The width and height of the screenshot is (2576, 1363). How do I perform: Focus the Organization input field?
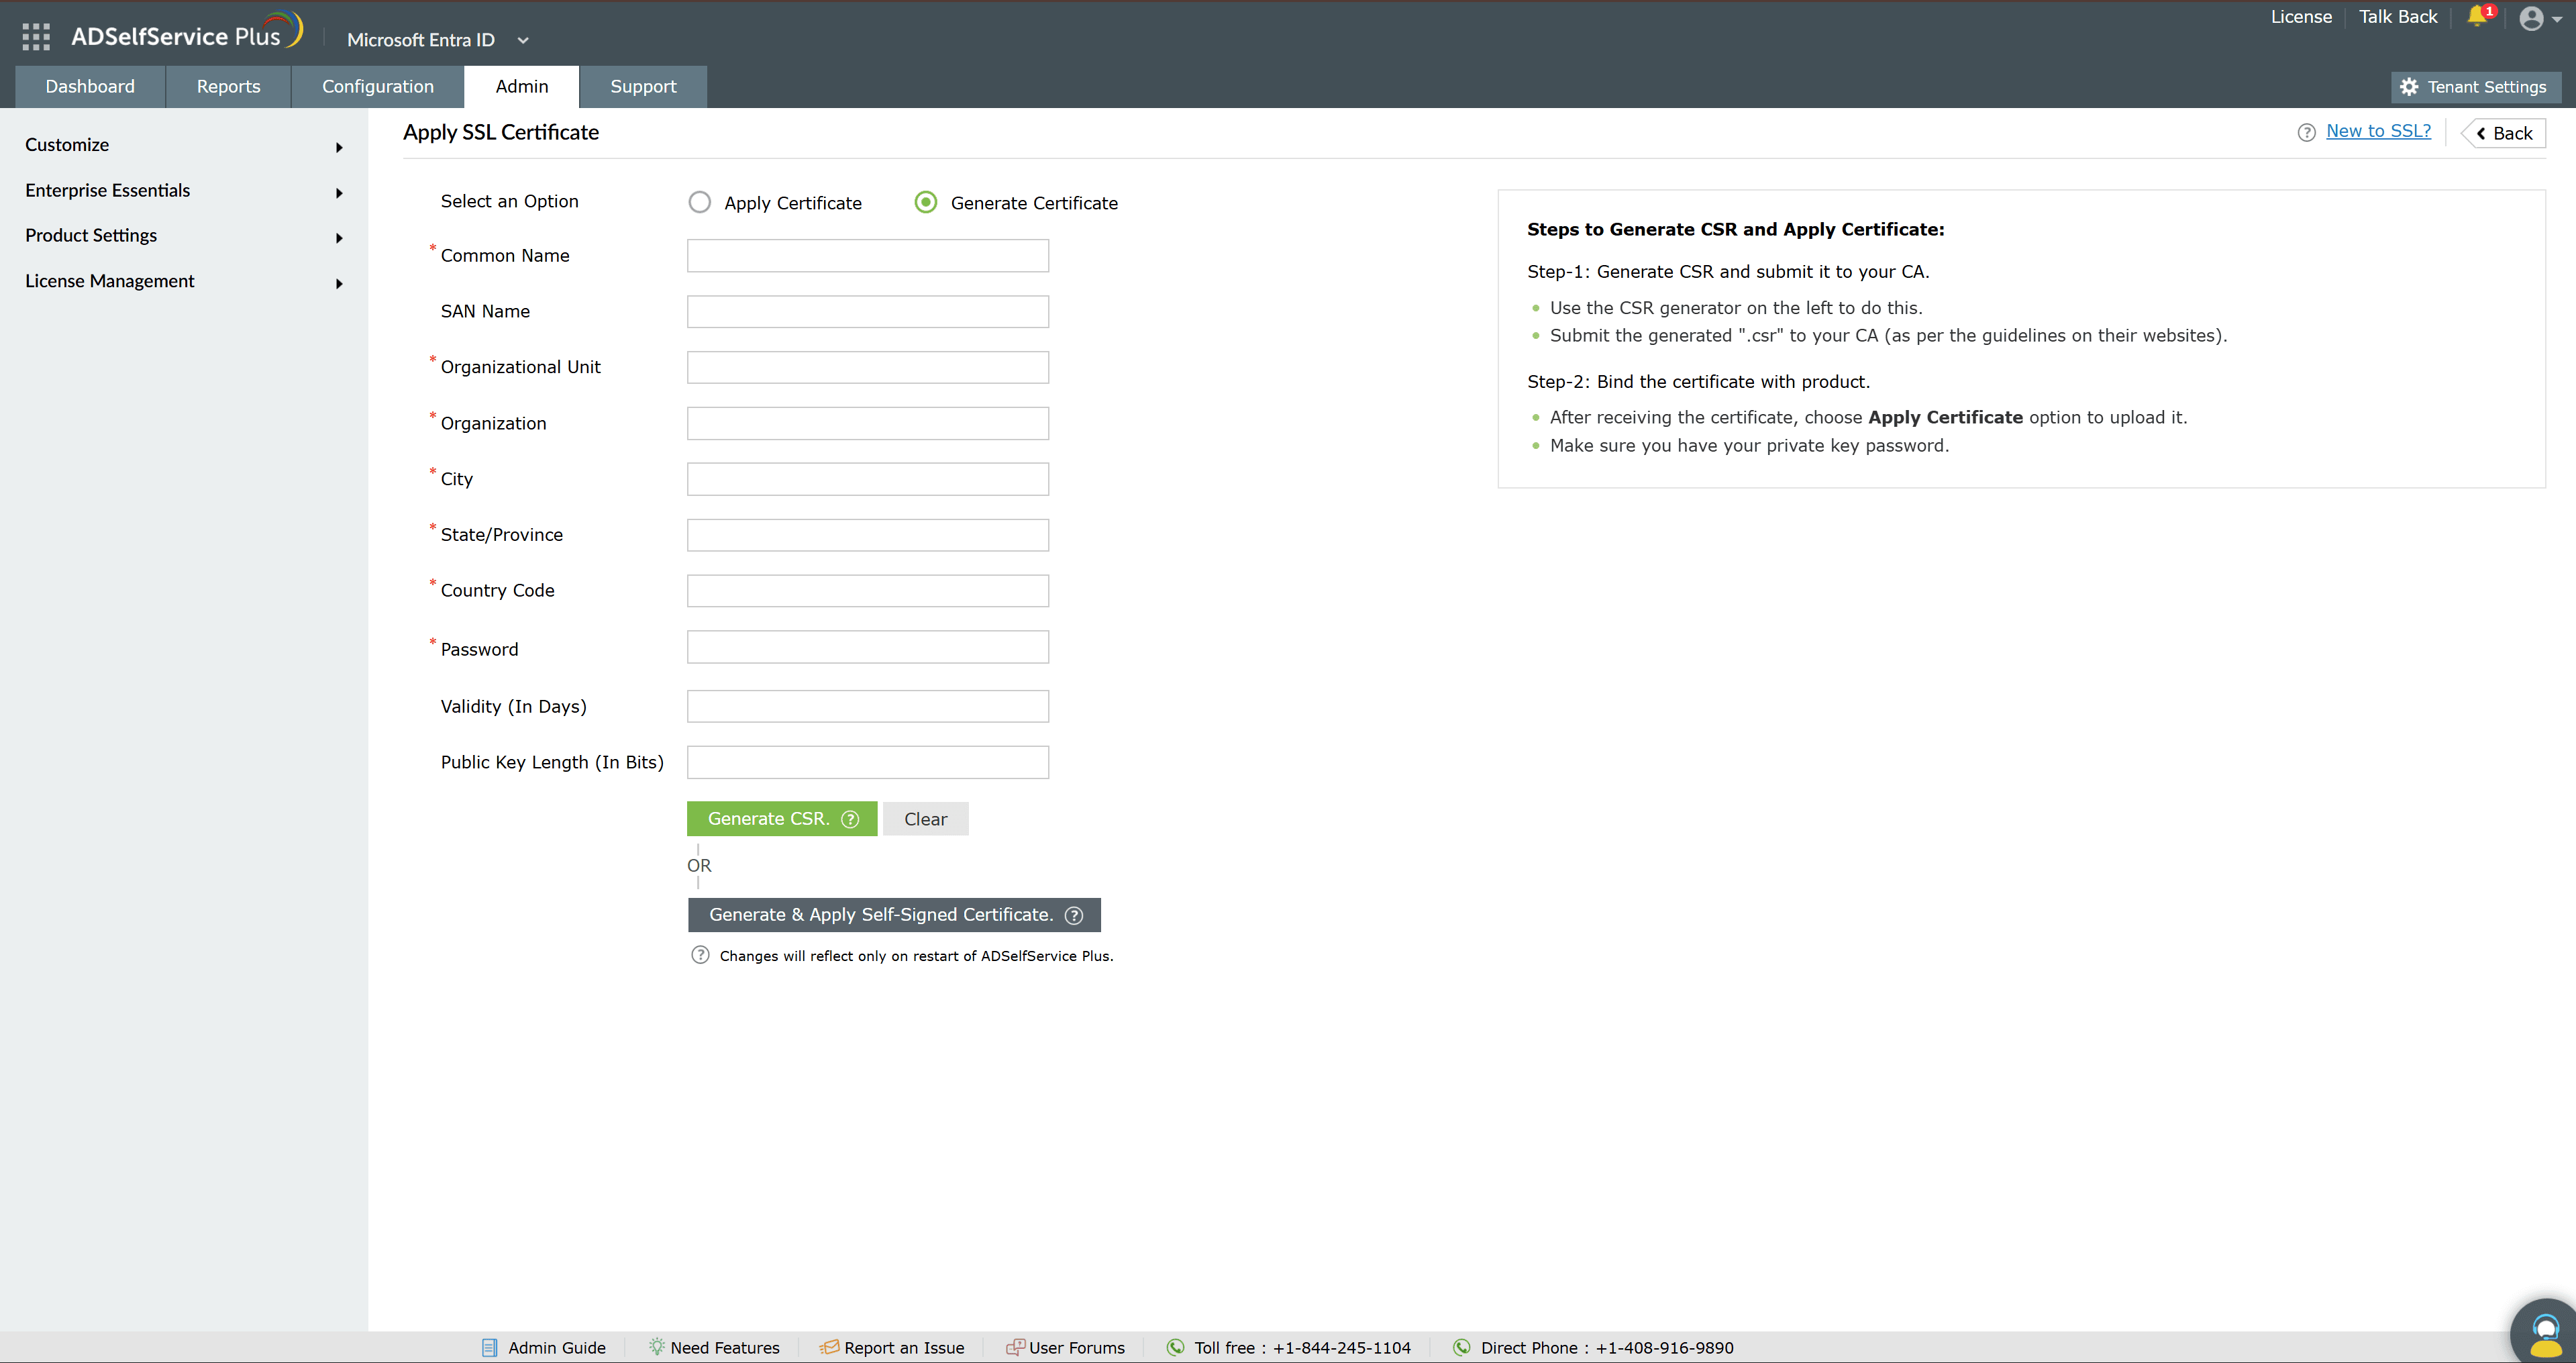click(x=868, y=424)
